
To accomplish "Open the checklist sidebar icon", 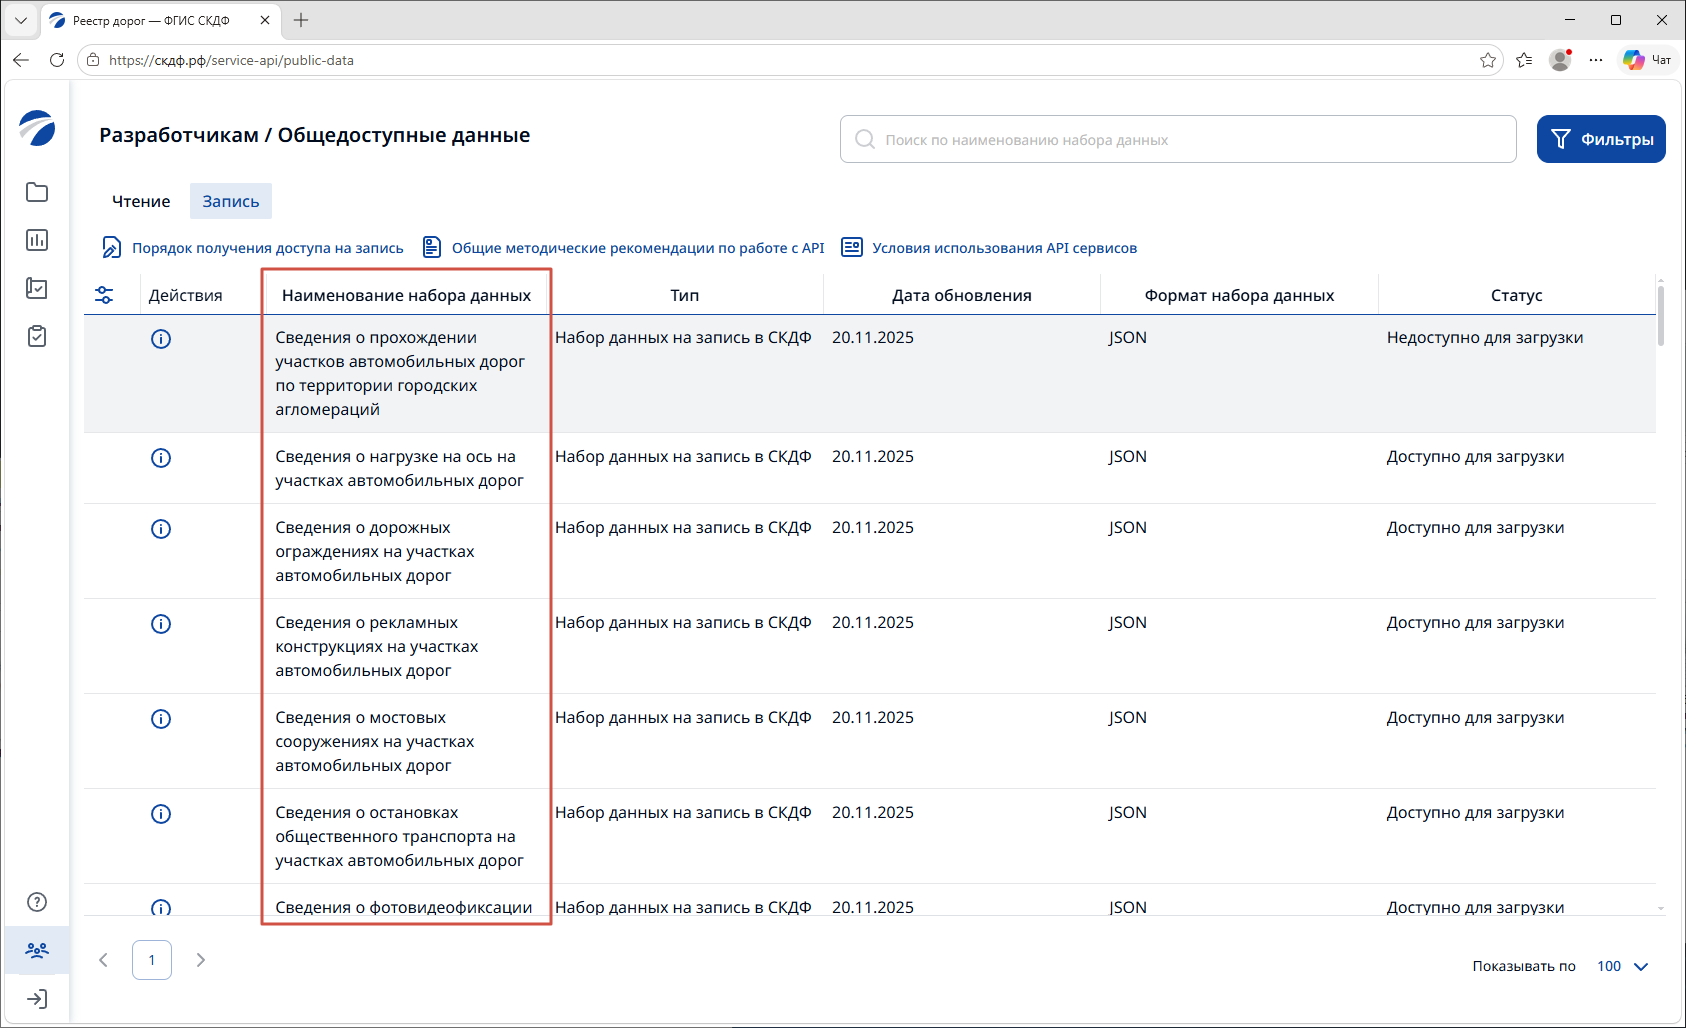I will pyautogui.click(x=37, y=288).
